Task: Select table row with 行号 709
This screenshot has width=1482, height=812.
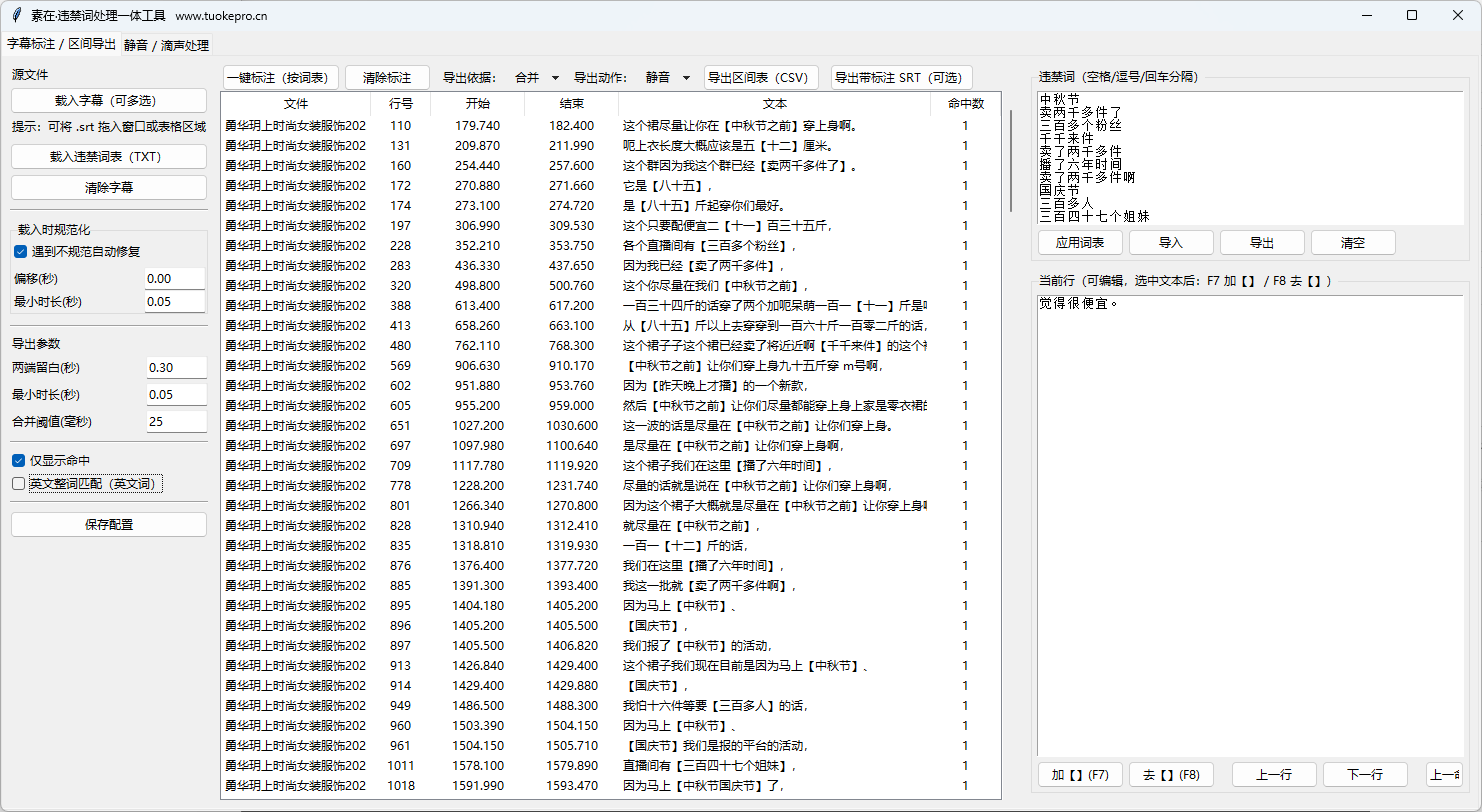Action: tap(611, 466)
